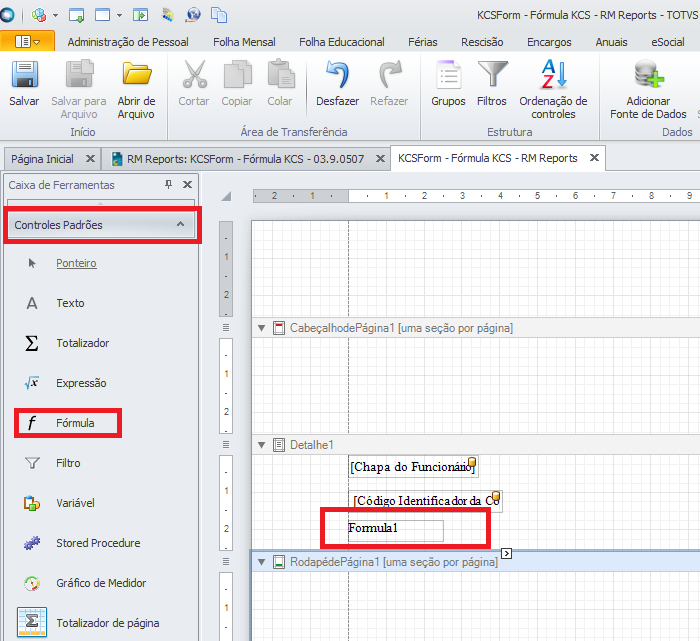Open dropdown arrow next to cube icon
700x641 pixels.
click(55, 15)
